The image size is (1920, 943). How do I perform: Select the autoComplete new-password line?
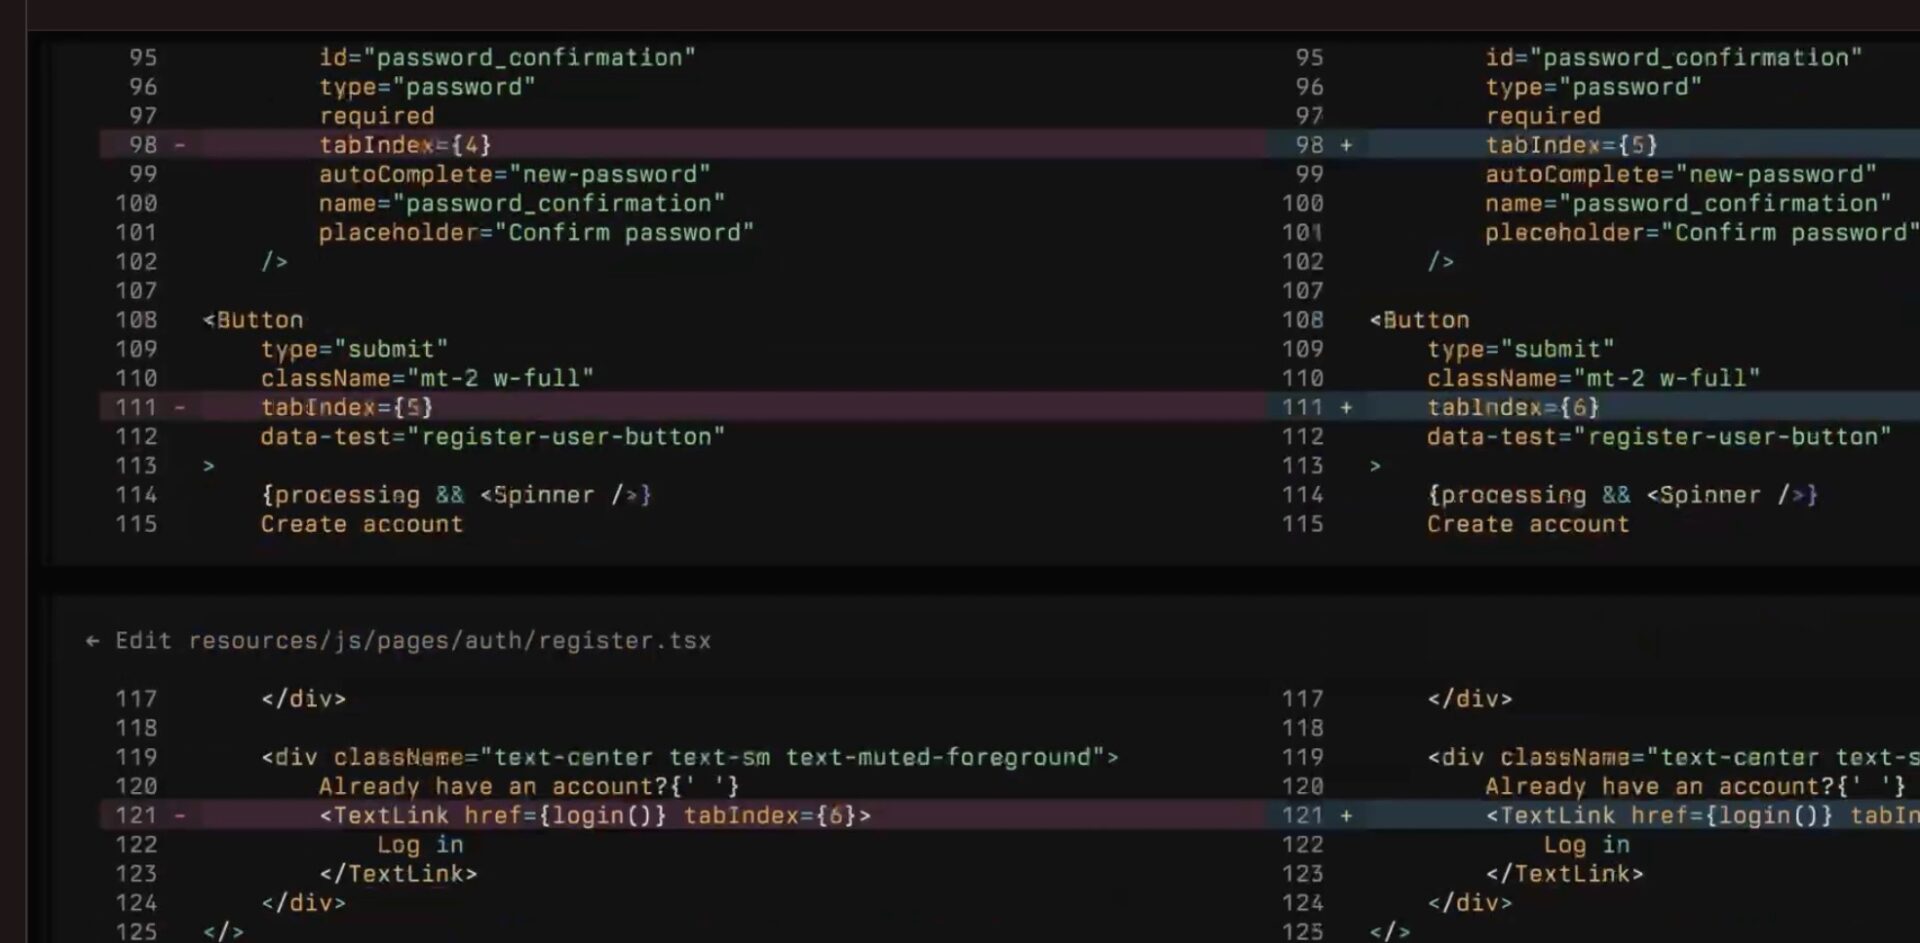[x=516, y=174]
